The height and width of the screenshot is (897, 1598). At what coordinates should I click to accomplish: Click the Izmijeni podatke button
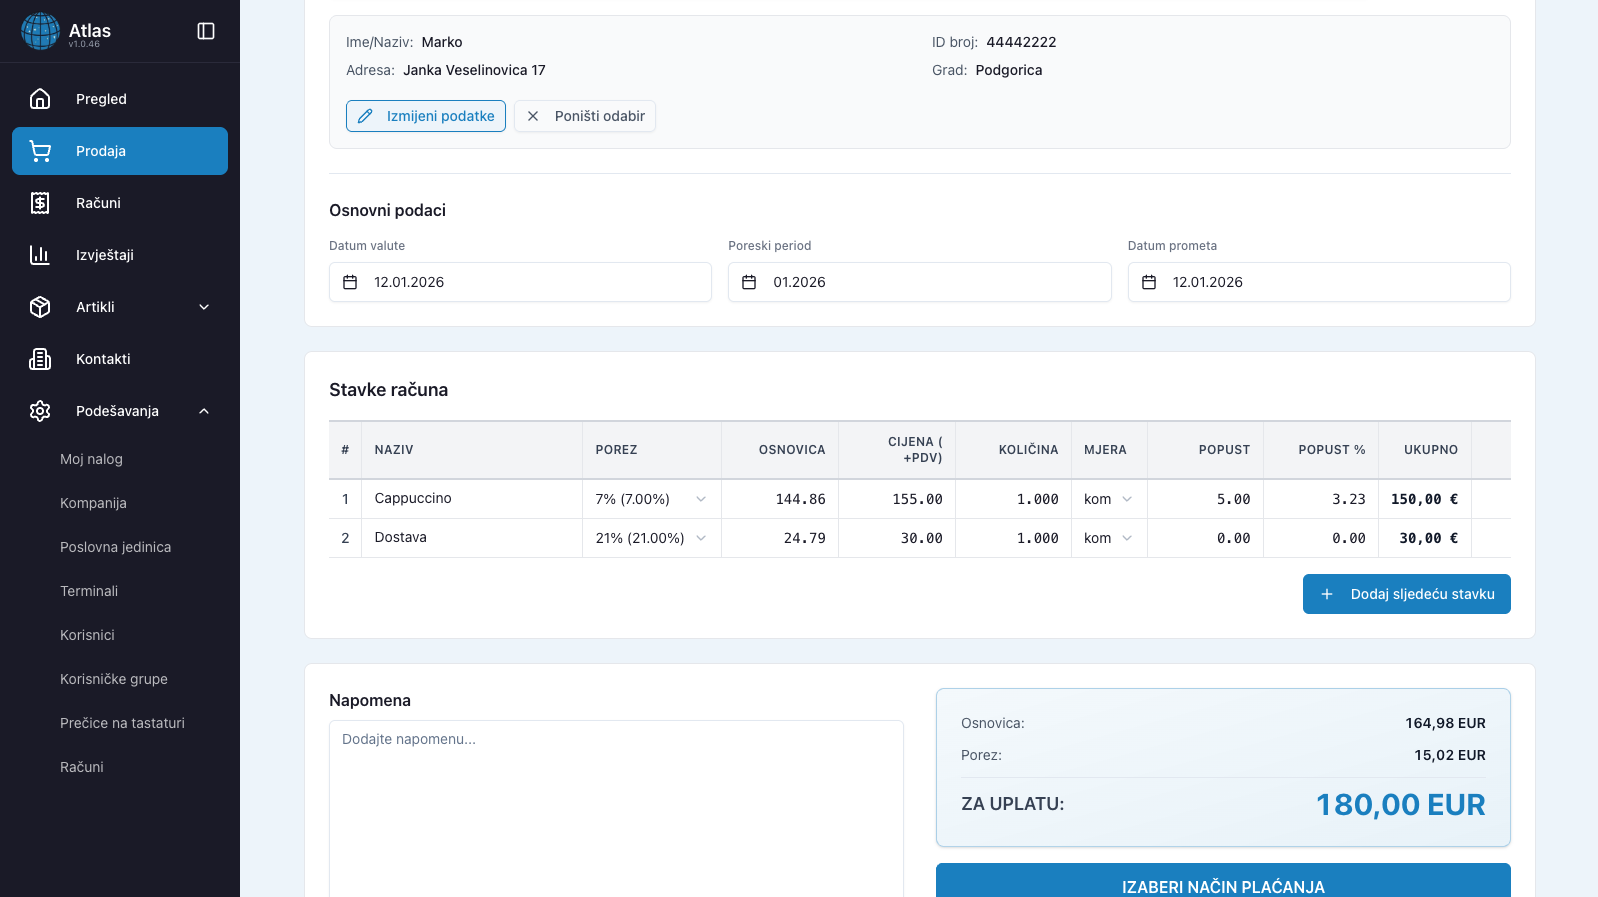pyautogui.click(x=426, y=116)
